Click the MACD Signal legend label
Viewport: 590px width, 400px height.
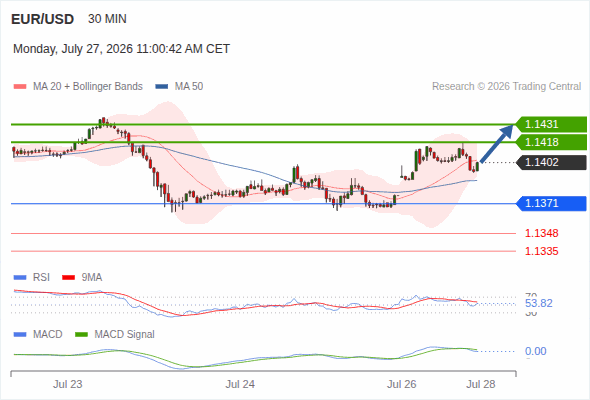(x=125, y=335)
